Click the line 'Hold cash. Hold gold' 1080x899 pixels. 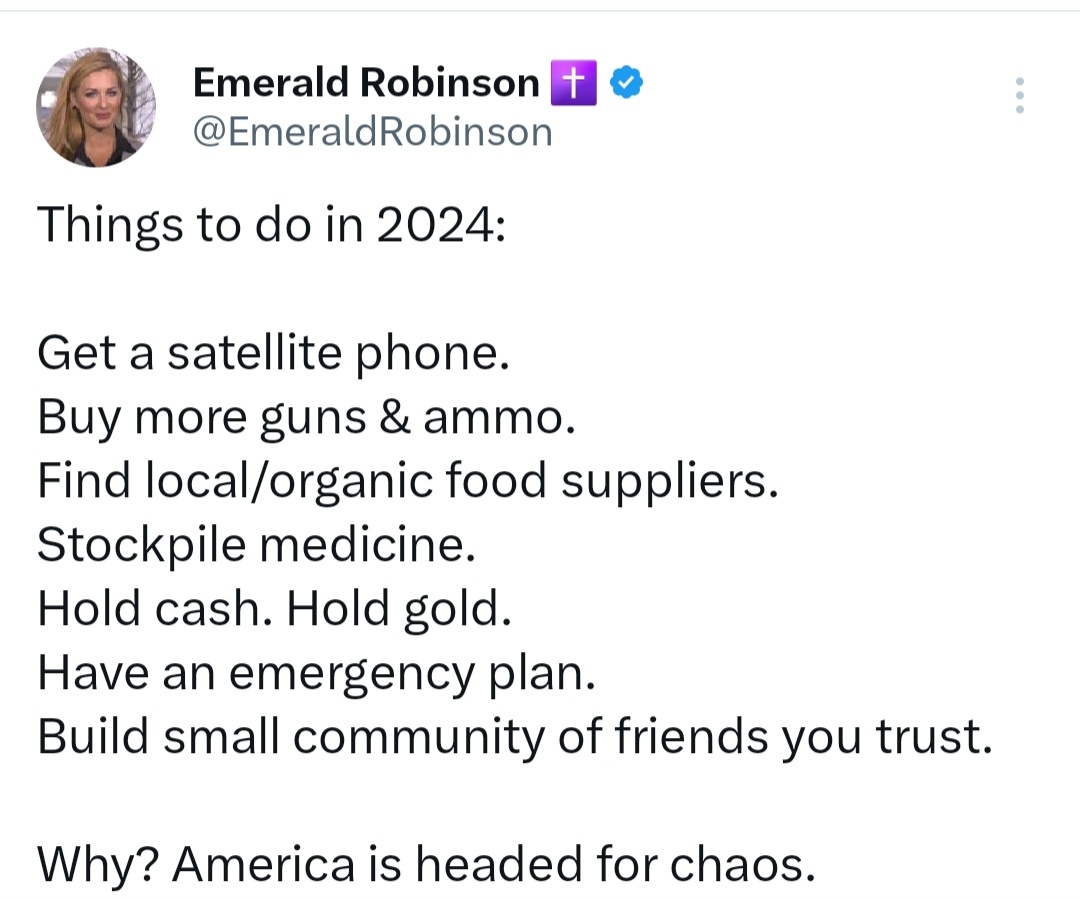(275, 608)
